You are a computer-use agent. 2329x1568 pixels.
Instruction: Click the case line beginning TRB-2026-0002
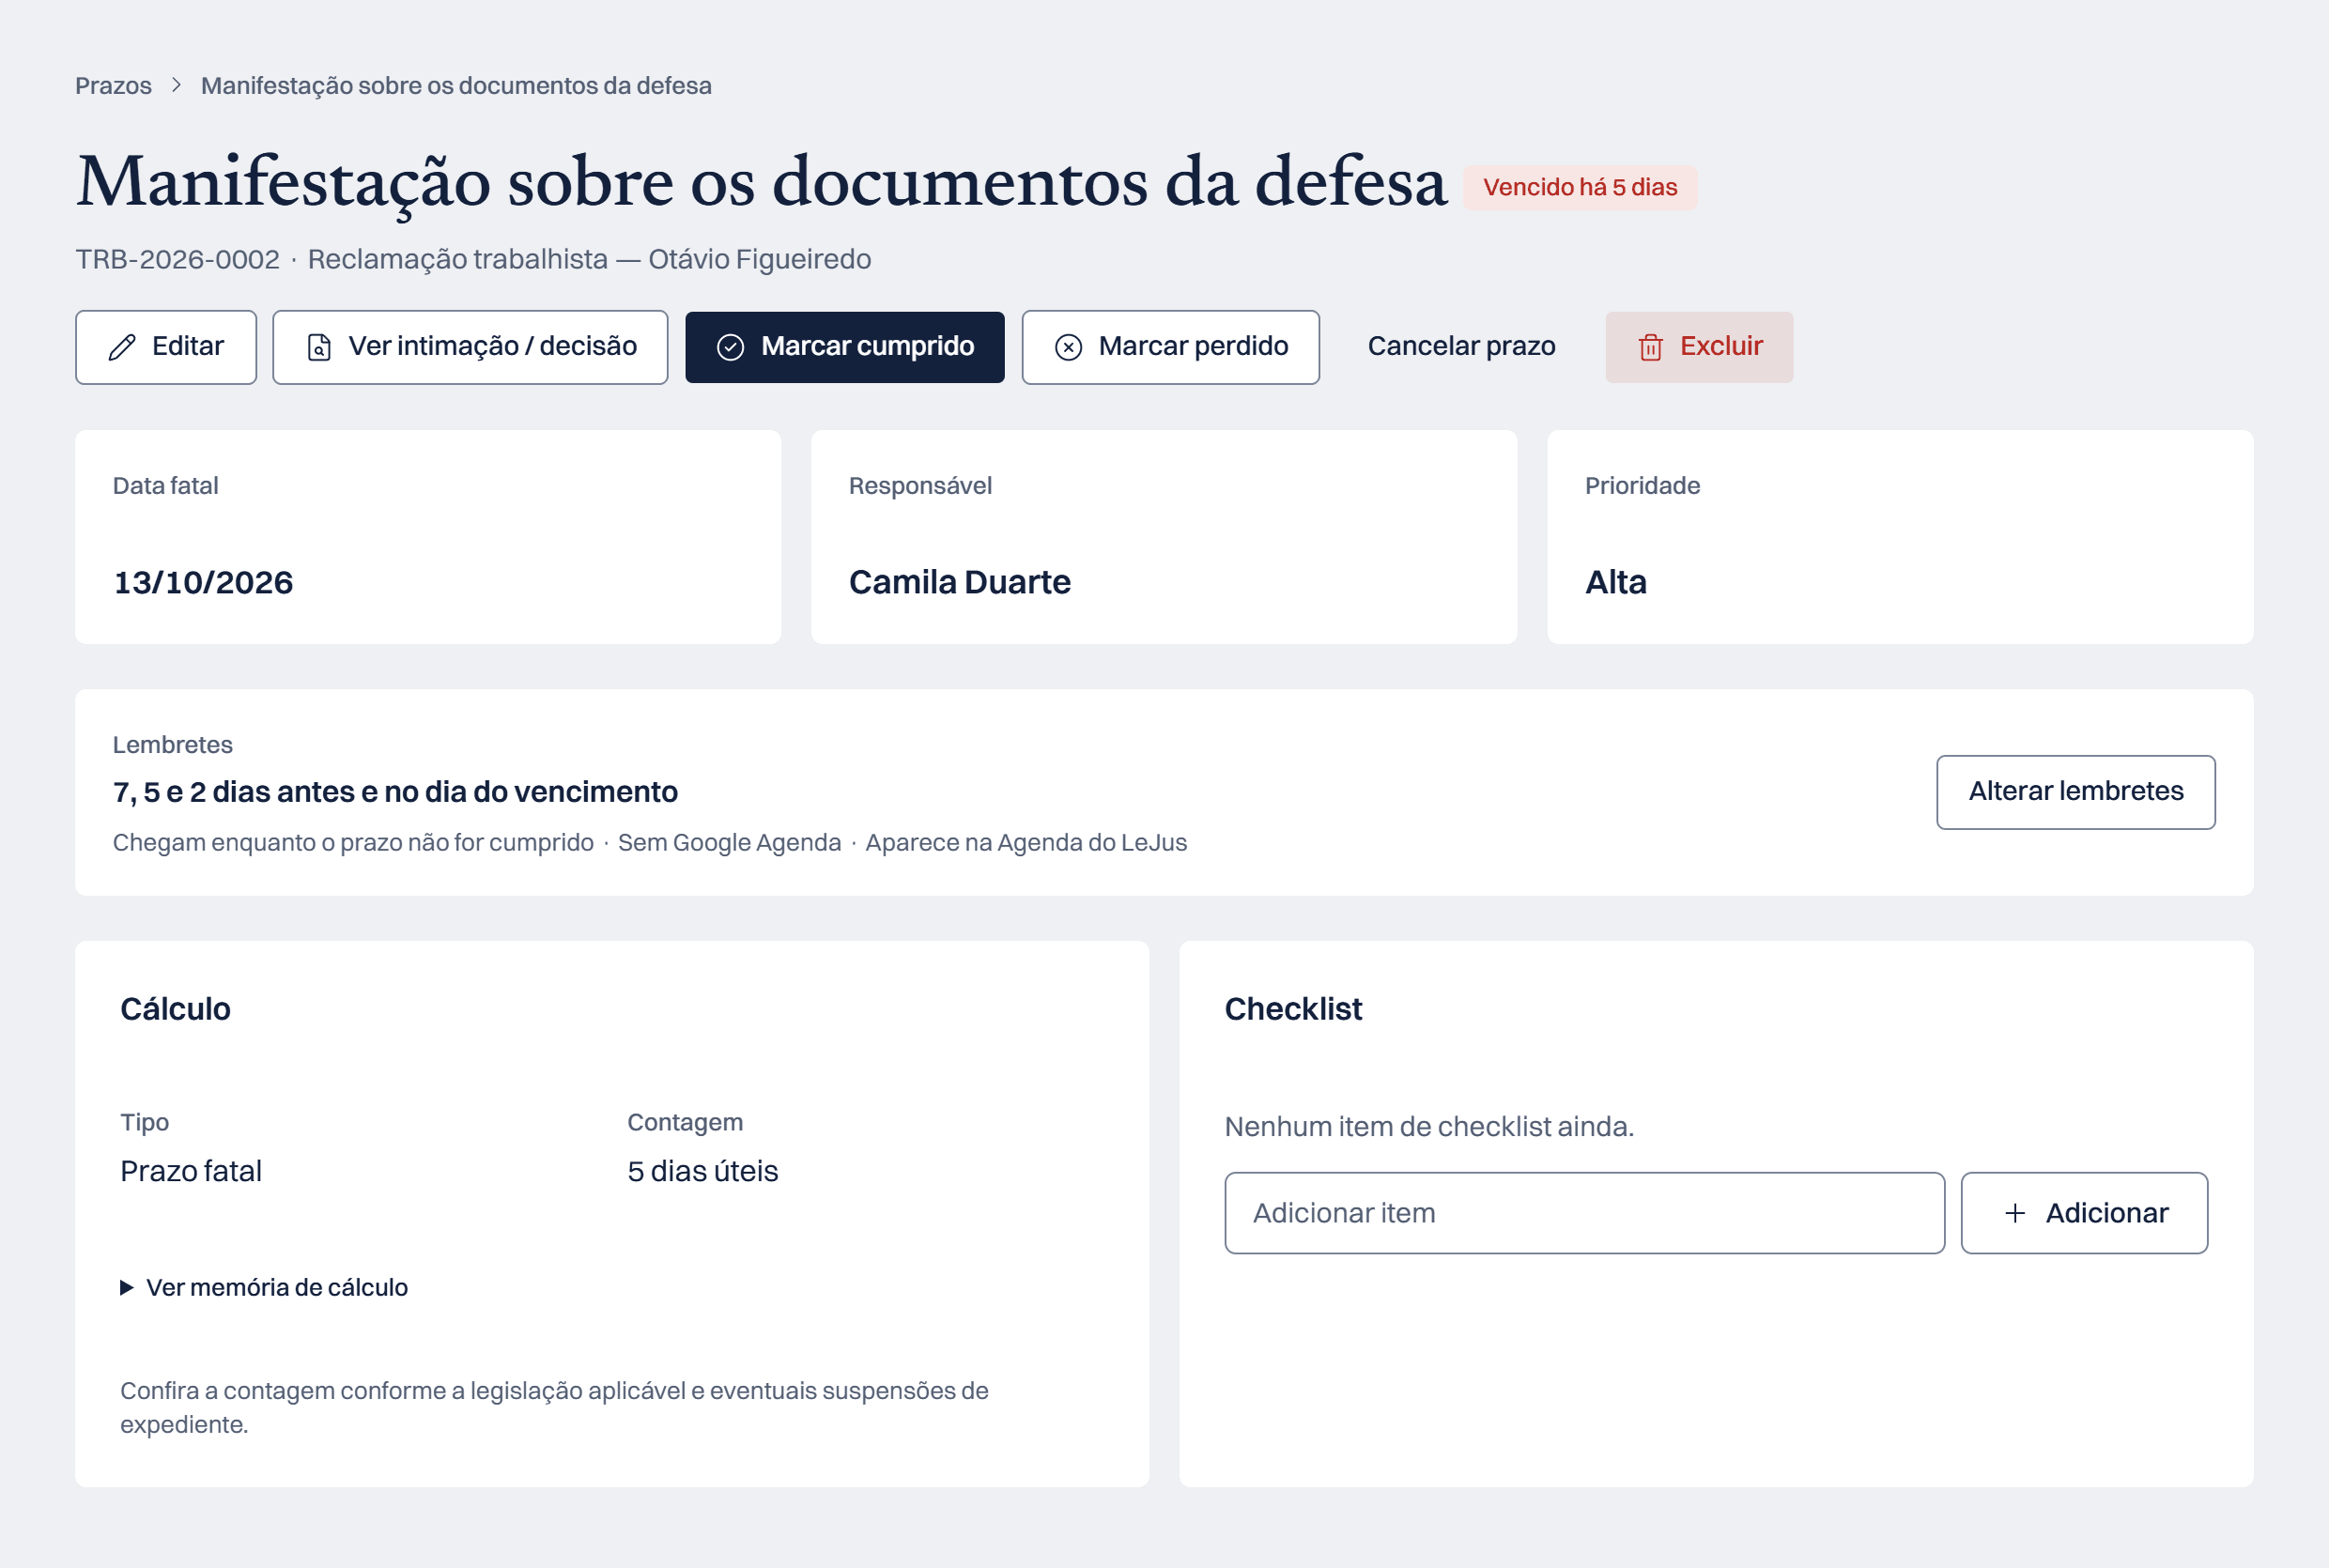coord(473,259)
